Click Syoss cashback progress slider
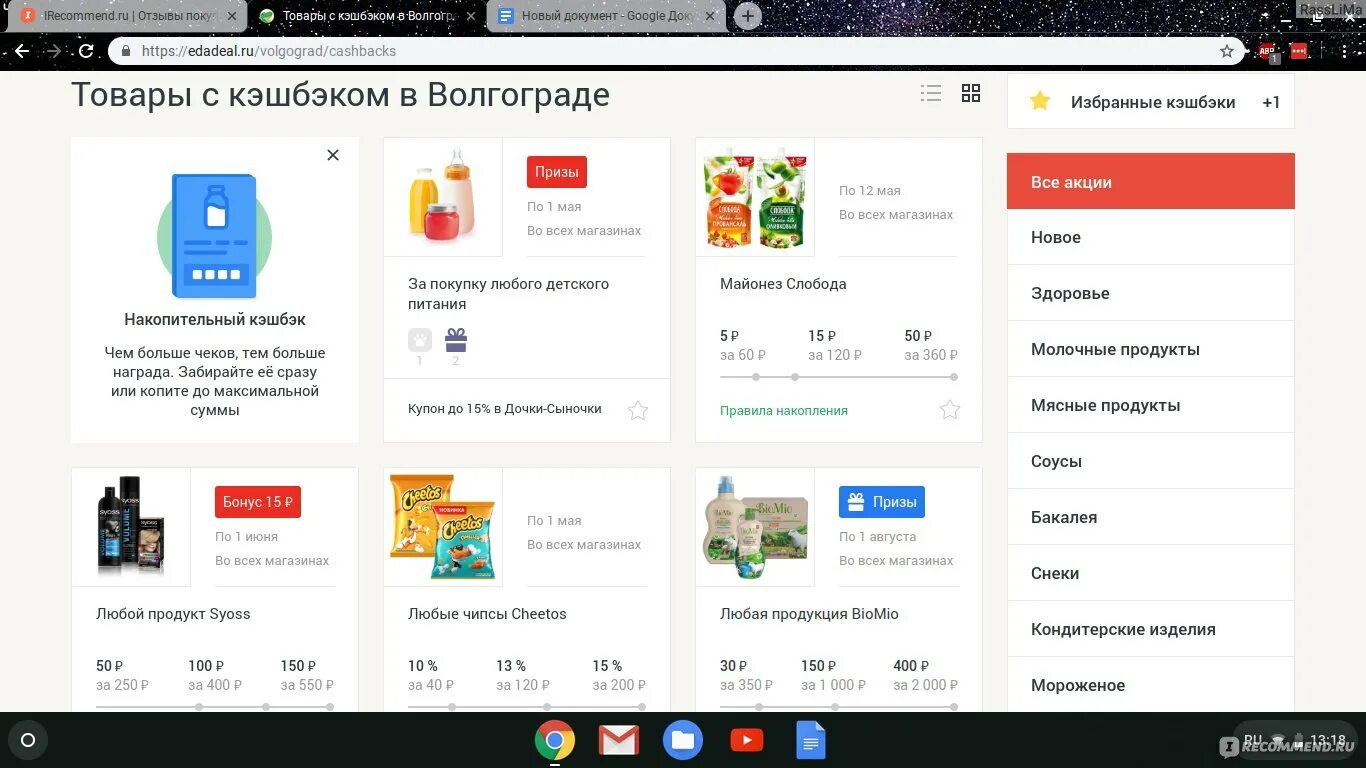 tap(215, 707)
